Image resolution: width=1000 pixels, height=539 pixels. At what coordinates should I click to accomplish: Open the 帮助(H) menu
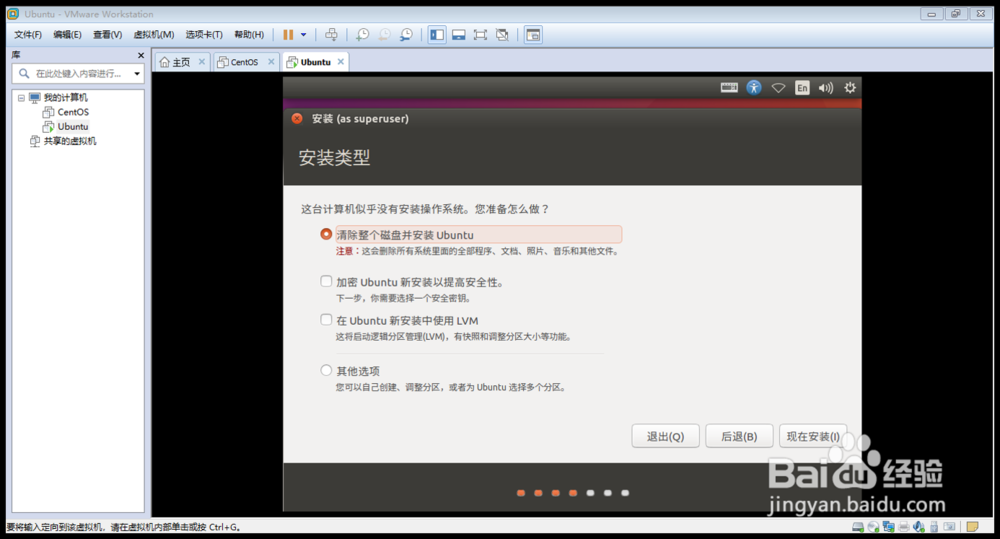249,34
